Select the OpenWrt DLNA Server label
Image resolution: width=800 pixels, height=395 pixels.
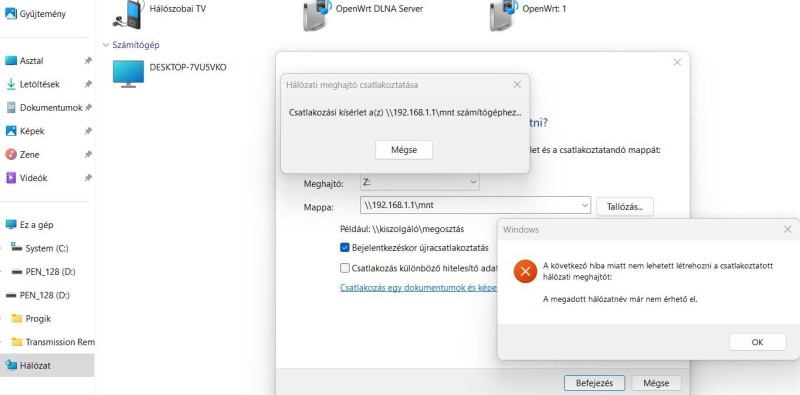pyautogui.click(x=379, y=9)
